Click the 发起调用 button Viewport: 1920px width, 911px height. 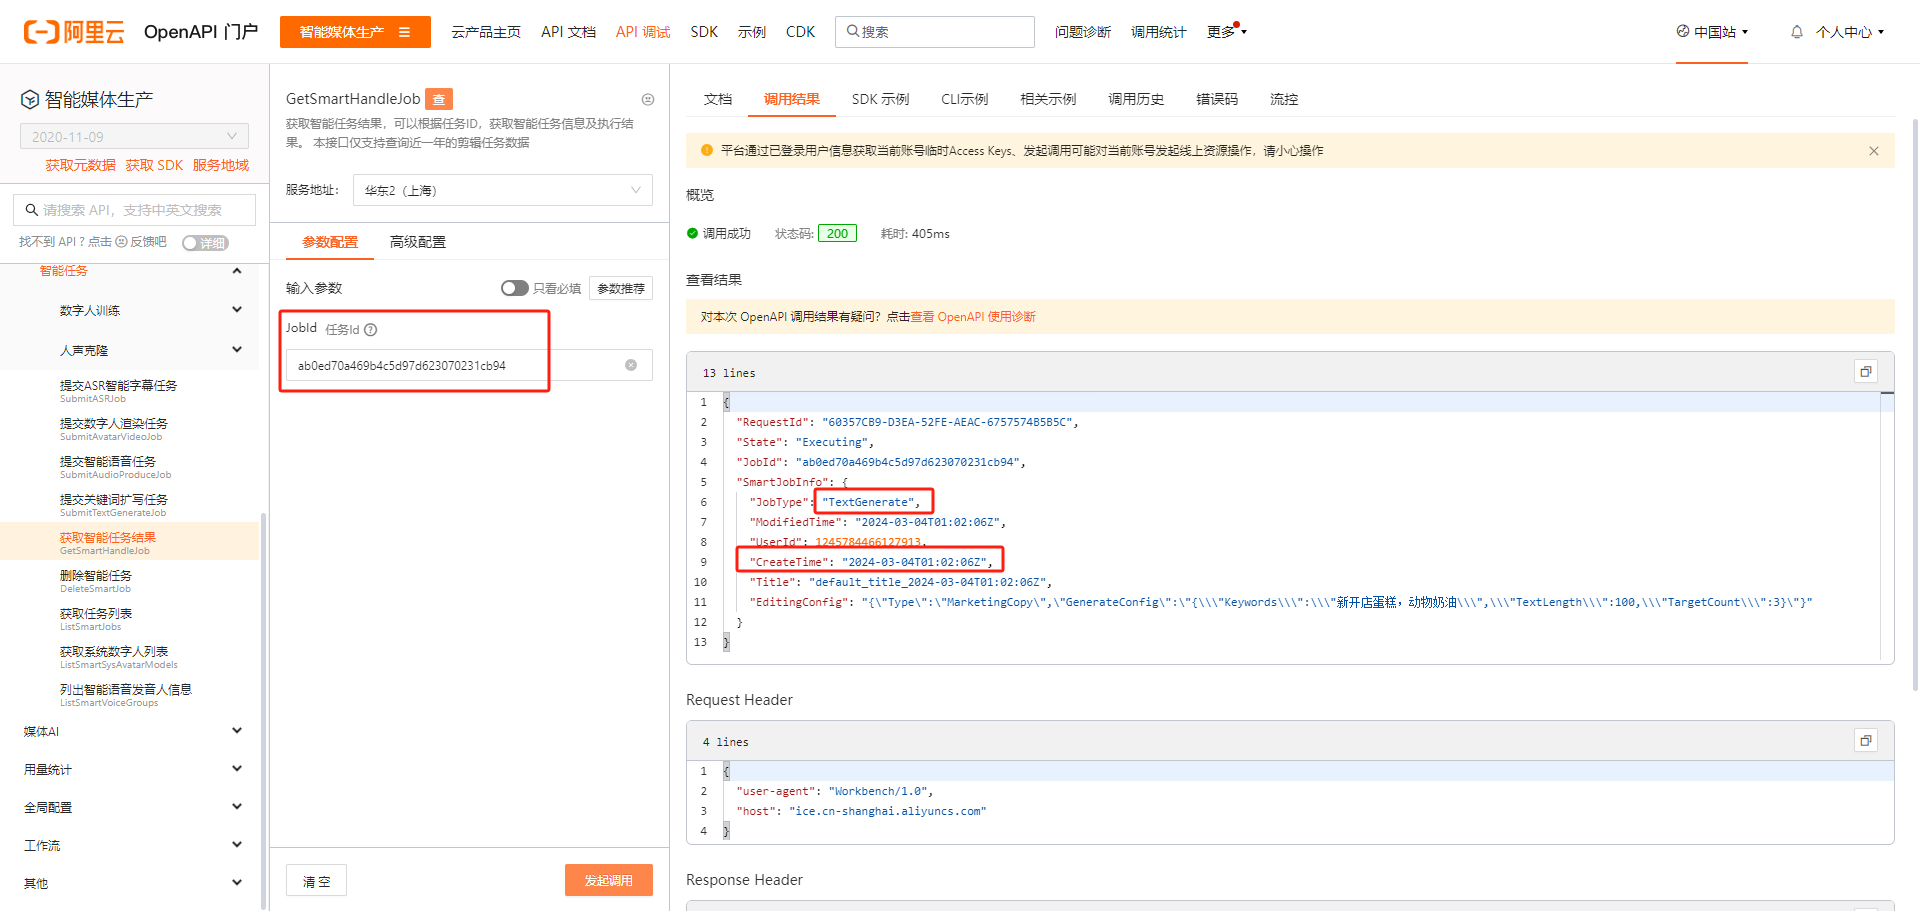[609, 880]
